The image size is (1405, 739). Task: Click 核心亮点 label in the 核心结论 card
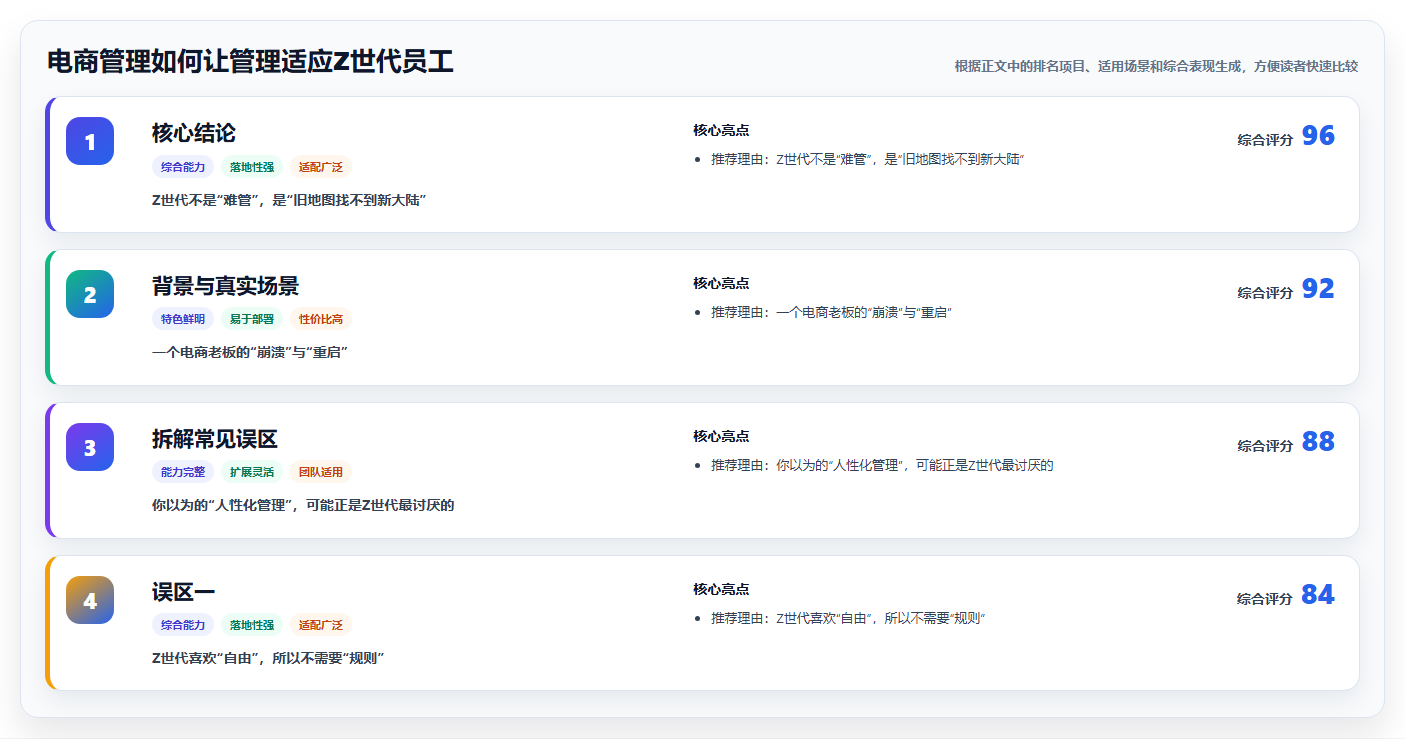tap(721, 130)
